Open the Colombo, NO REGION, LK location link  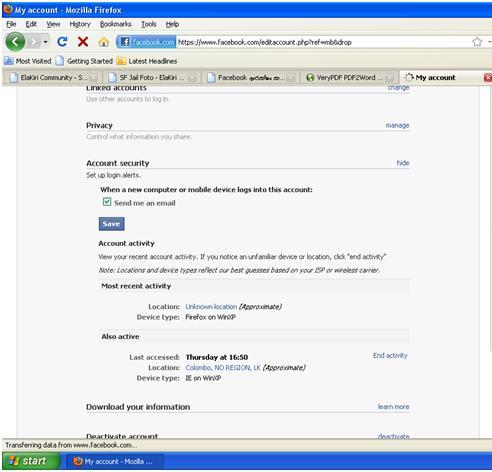223,367
